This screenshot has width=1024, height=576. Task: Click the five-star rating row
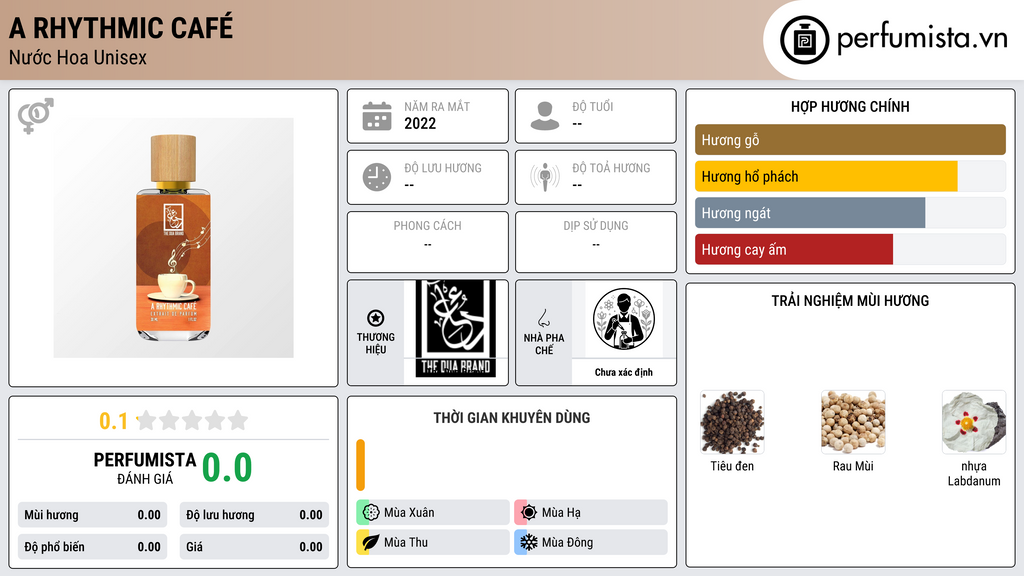click(192, 420)
